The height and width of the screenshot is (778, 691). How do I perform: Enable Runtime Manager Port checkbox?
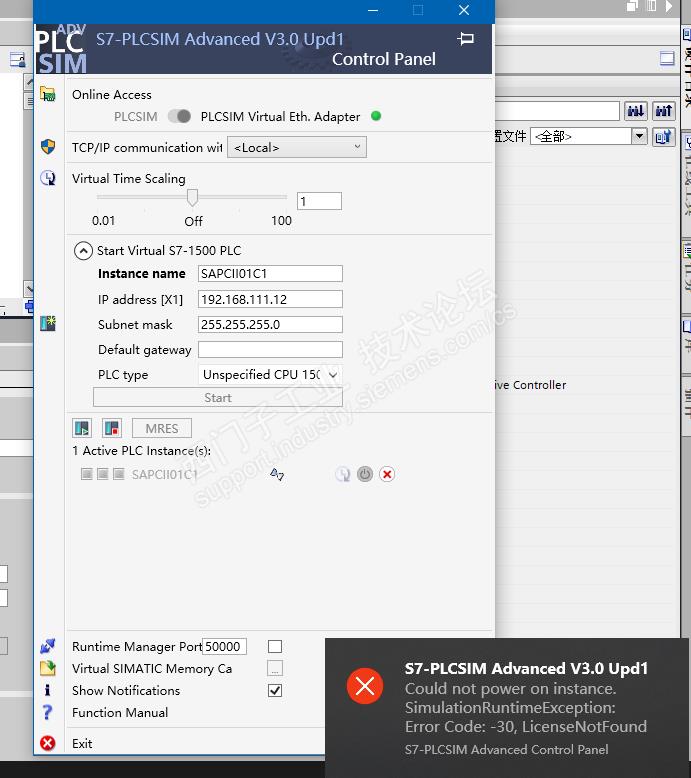coord(275,647)
